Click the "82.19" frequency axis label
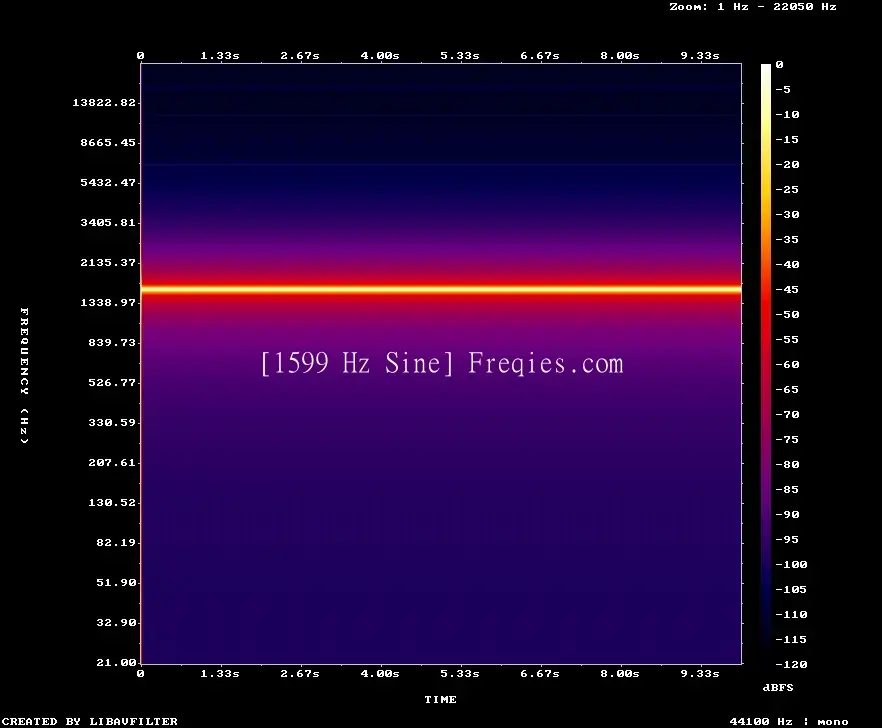The width and height of the screenshot is (882, 728). (x=116, y=542)
